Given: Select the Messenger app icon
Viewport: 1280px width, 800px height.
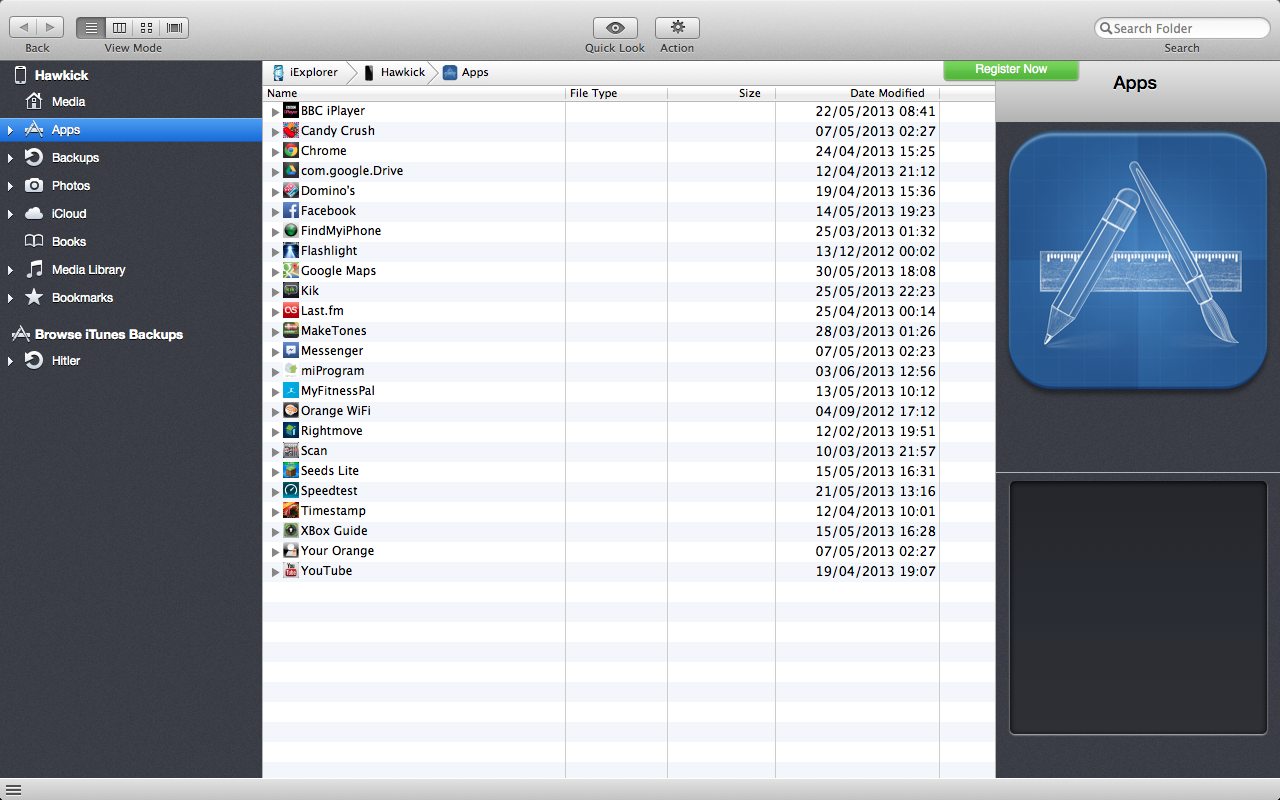Looking at the screenshot, I should click(x=291, y=351).
